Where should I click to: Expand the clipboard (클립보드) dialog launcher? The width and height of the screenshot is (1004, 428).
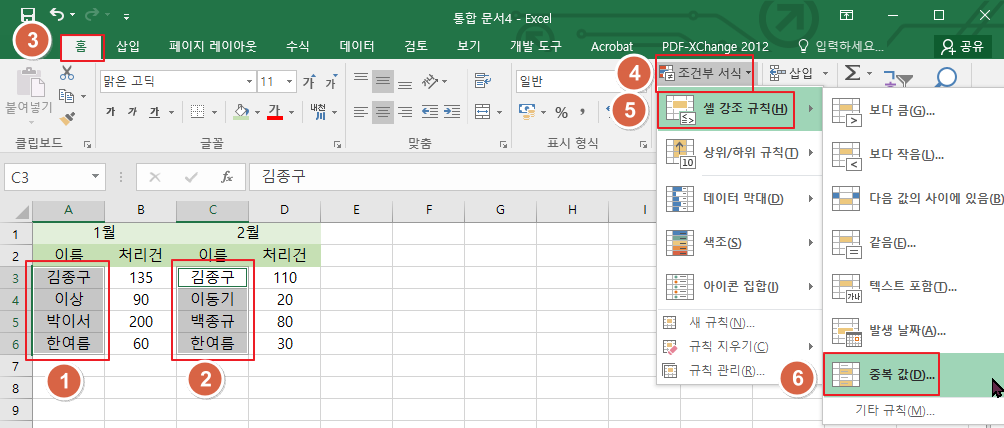tap(87, 145)
